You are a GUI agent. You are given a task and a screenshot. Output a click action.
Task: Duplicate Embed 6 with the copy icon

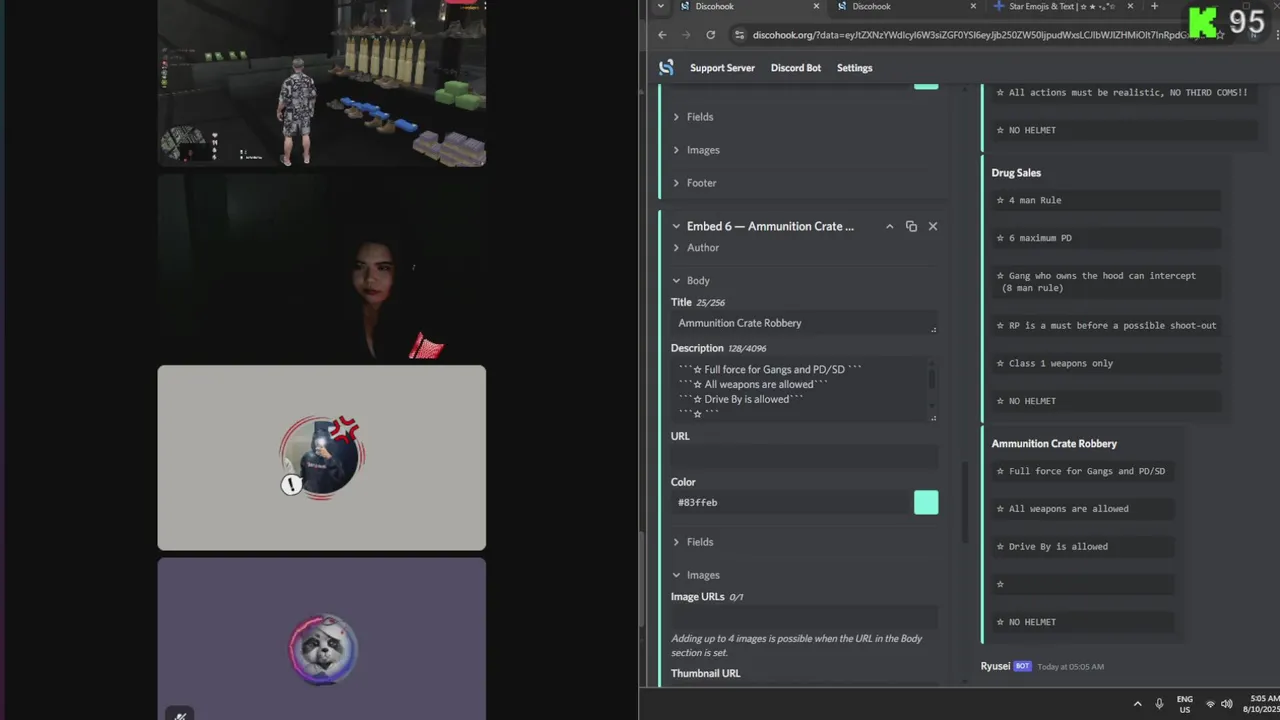coord(911,226)
